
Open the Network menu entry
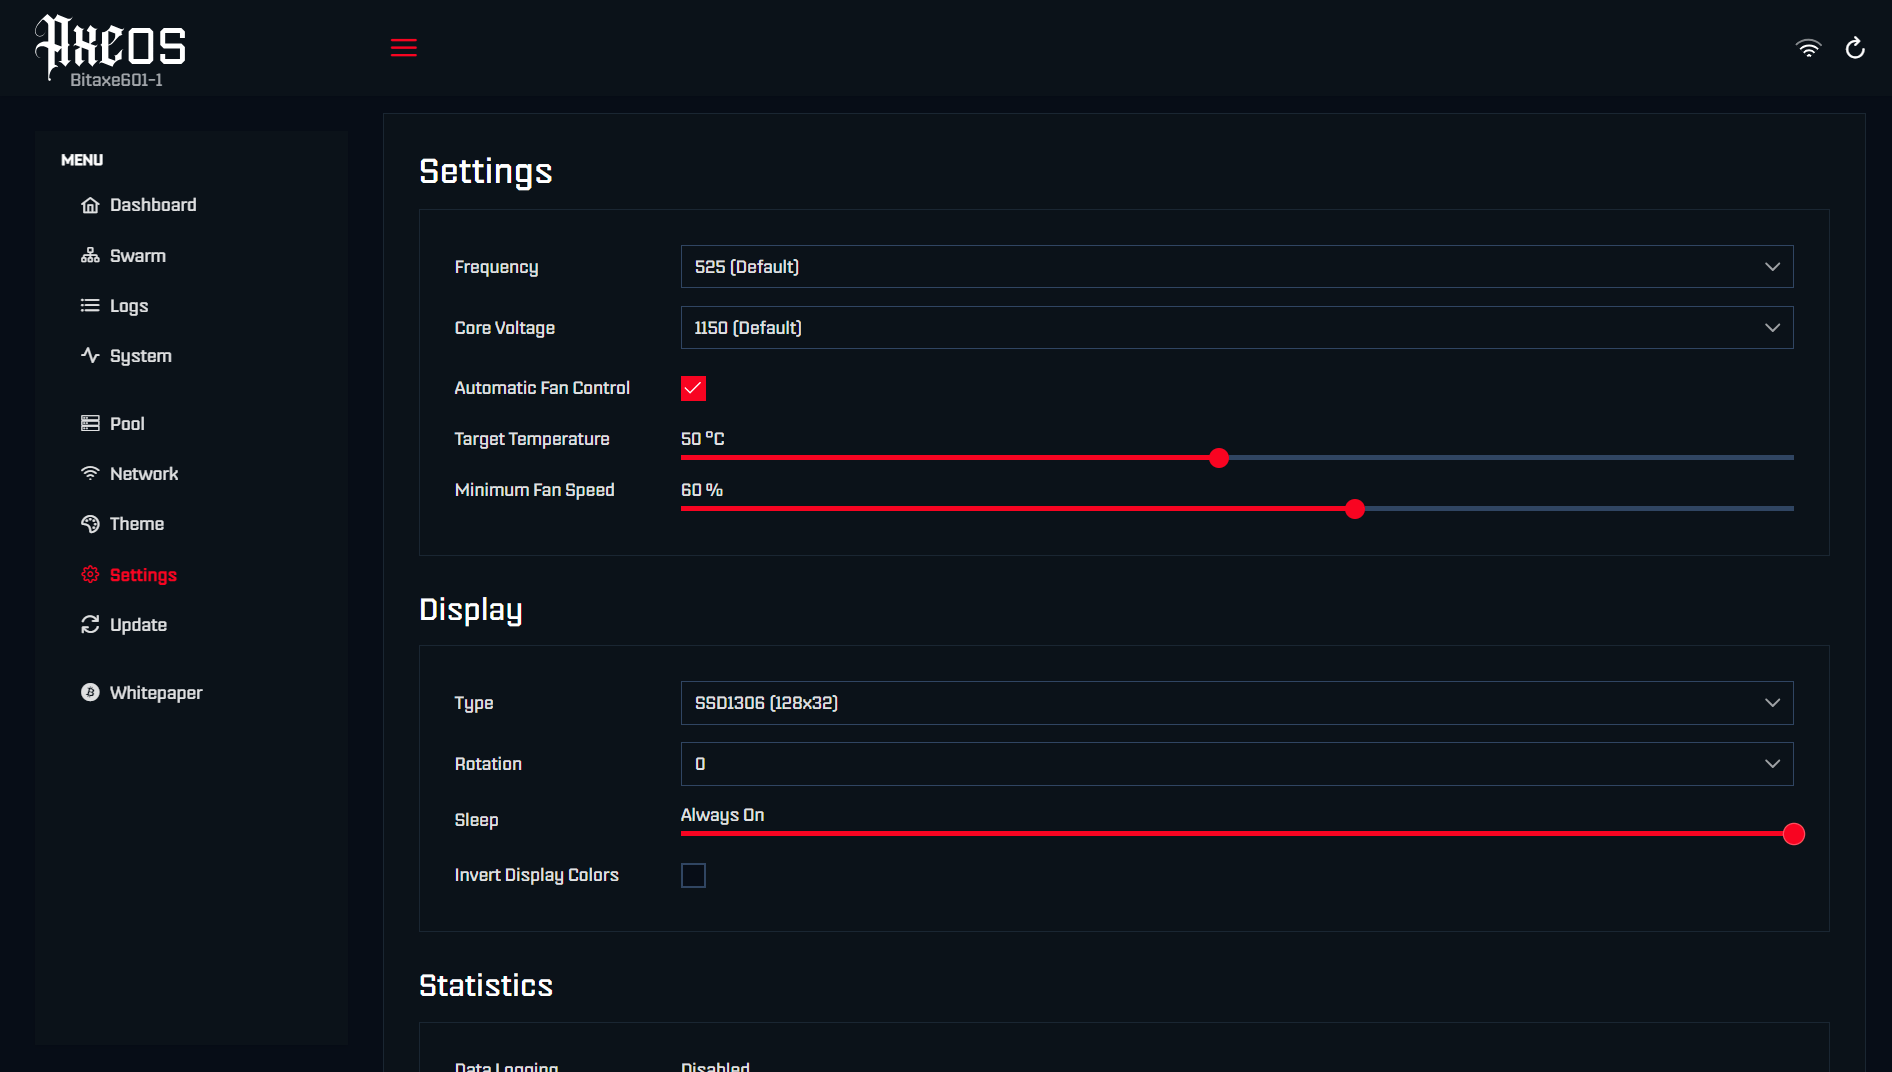143,474
